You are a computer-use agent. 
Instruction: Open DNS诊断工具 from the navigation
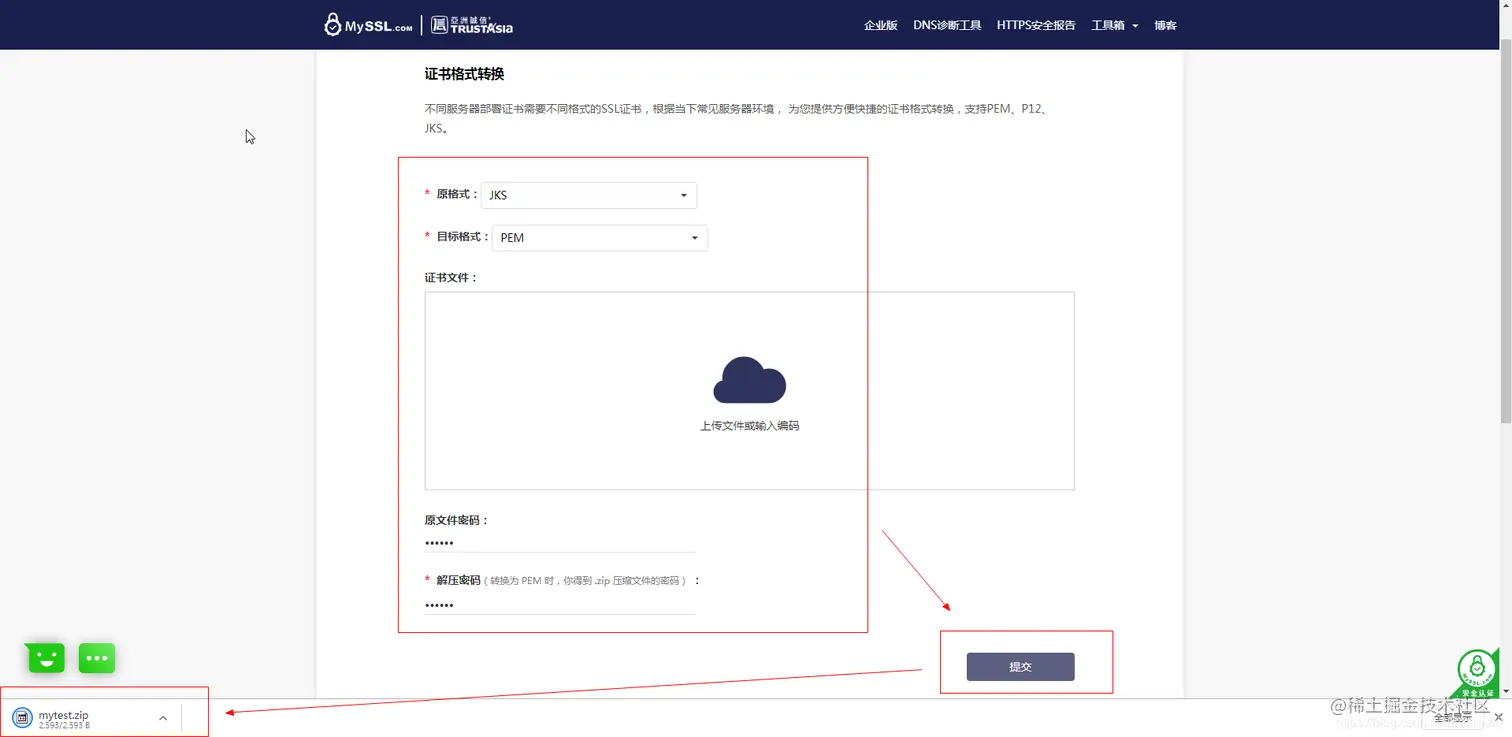(x=947, y=25)
